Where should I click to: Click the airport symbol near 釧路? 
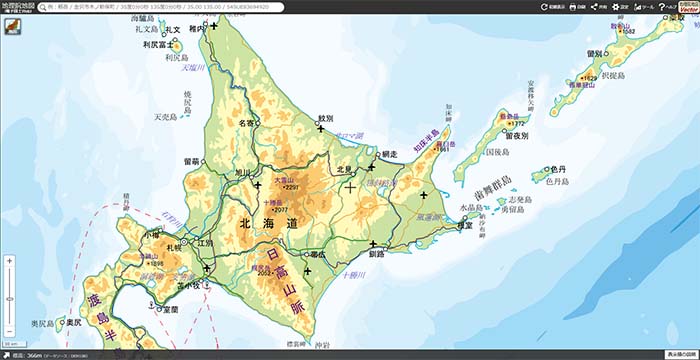(373, 244)
